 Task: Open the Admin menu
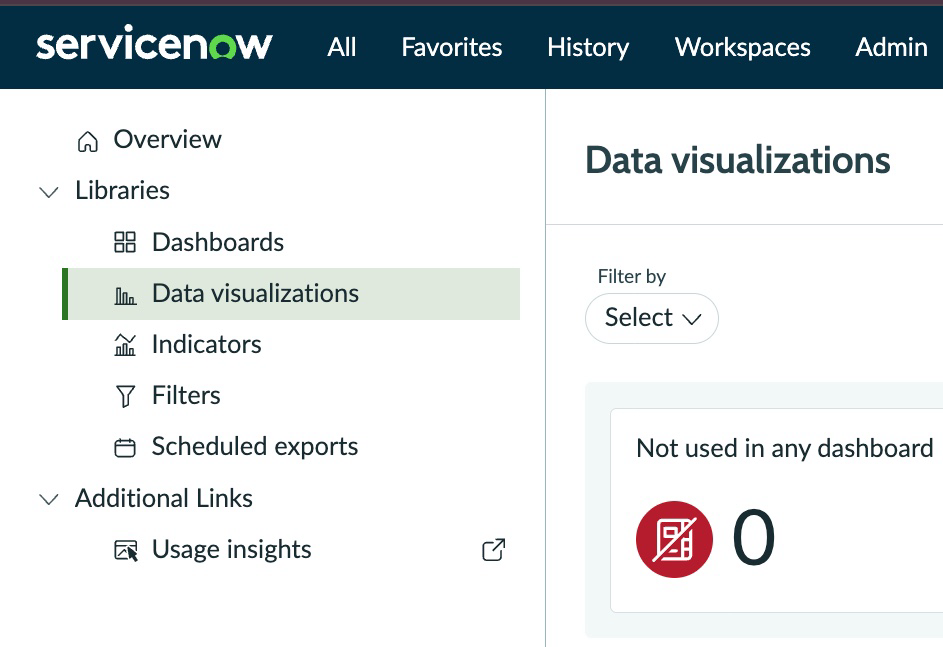coord(891,47)
